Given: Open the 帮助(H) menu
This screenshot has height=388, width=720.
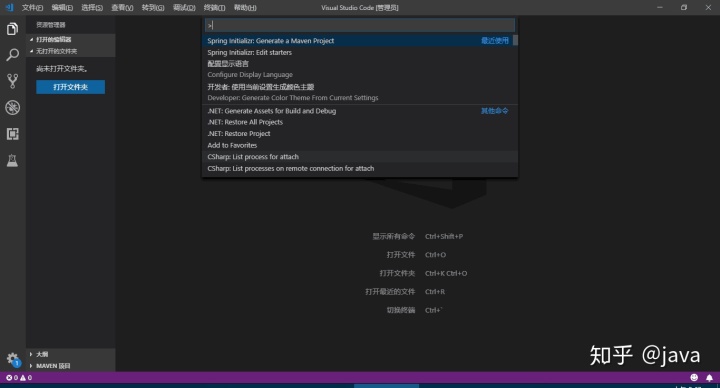Looking at the screenshot, I should [245, 7].
